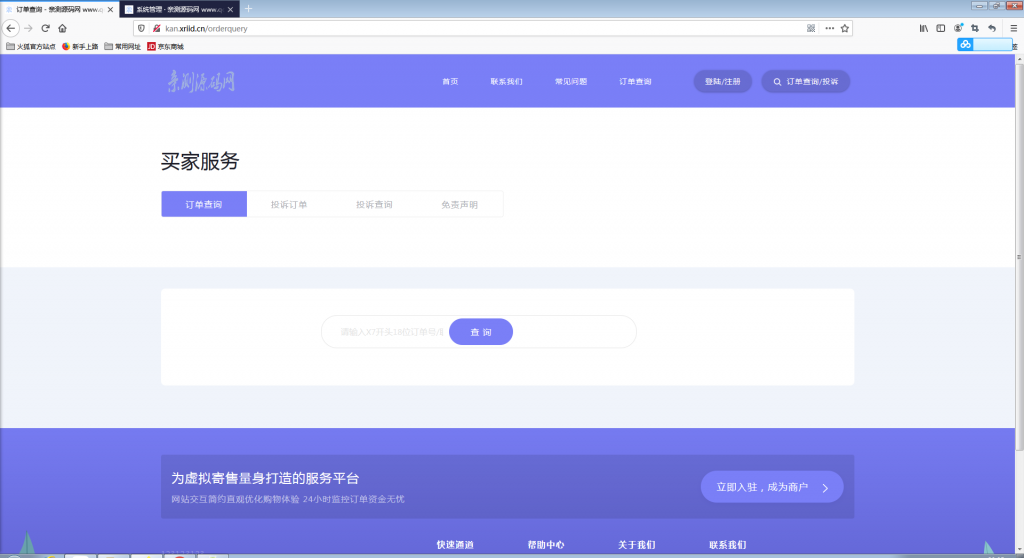Open the 京东商城 bookmark
Screen dimensions: 1024x558
click(x=166, y=46)
